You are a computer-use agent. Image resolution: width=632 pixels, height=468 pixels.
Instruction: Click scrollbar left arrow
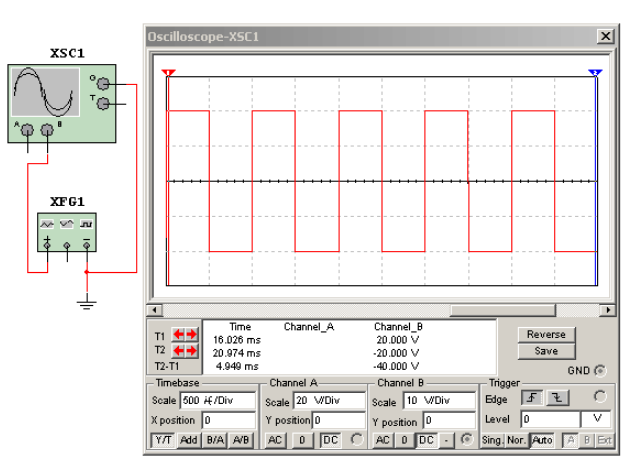coord(154,310)
